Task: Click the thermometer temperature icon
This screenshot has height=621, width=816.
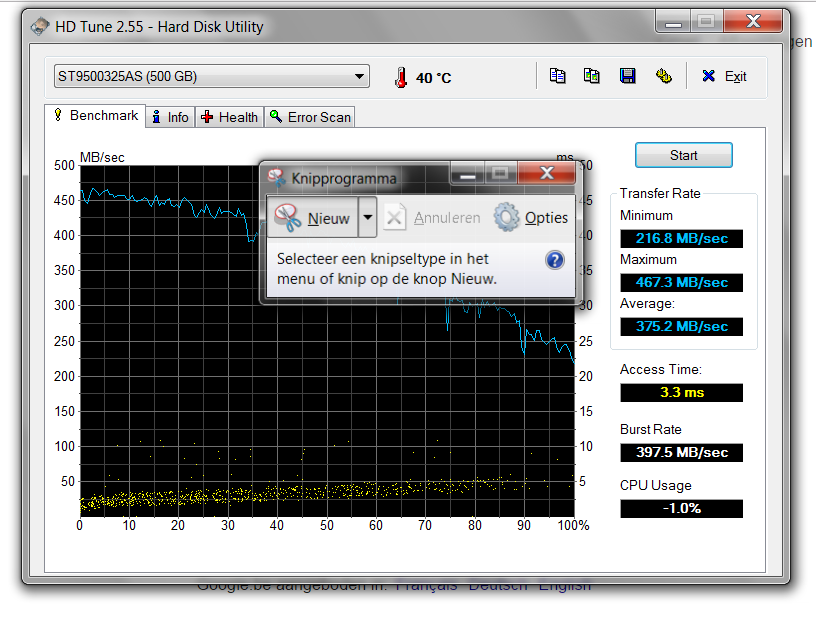Action: point(401,78)
